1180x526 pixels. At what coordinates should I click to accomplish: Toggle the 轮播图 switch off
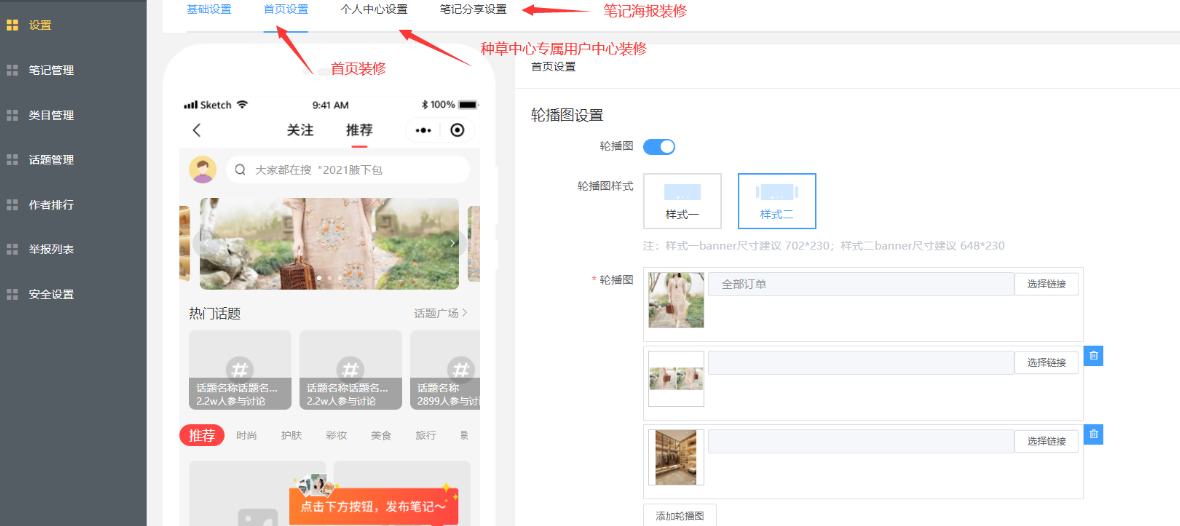click(659, 147)
